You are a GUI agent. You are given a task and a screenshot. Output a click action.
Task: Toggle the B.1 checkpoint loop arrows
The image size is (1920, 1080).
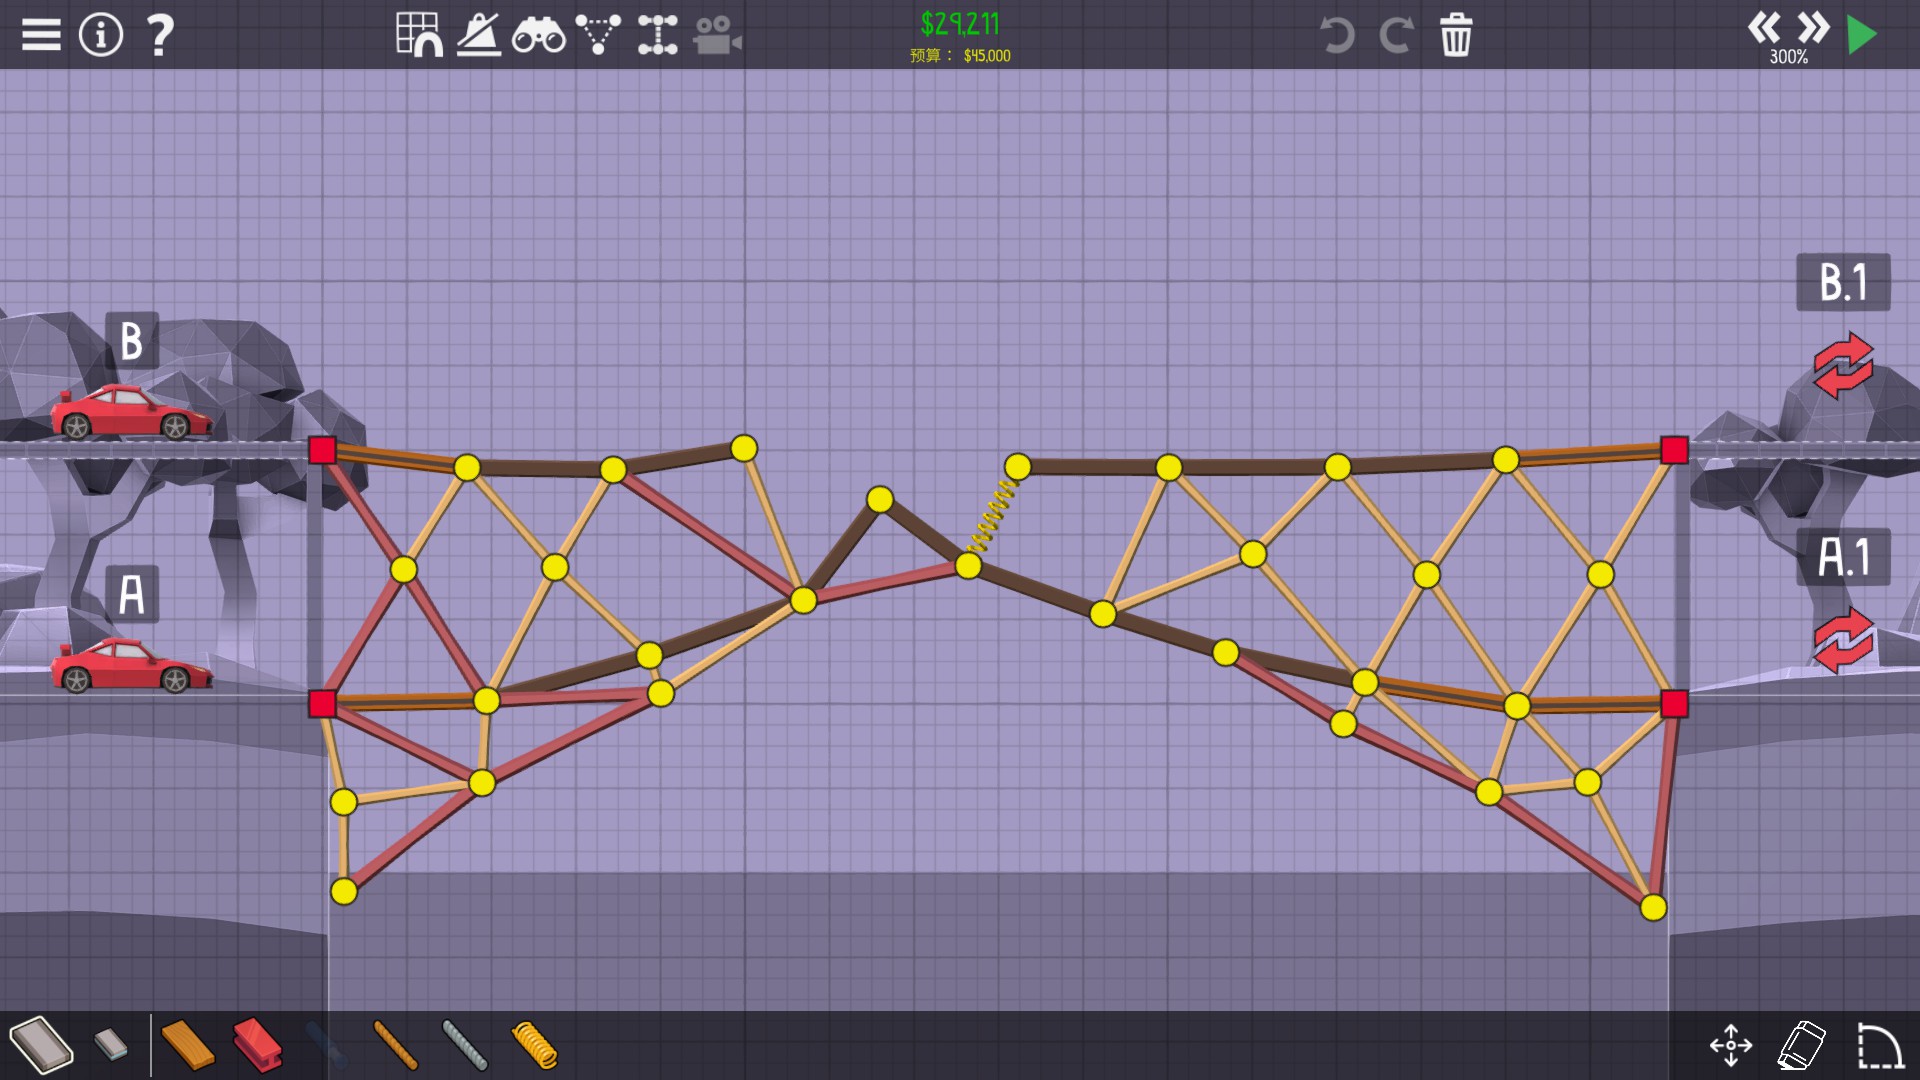pos(1843,365)
